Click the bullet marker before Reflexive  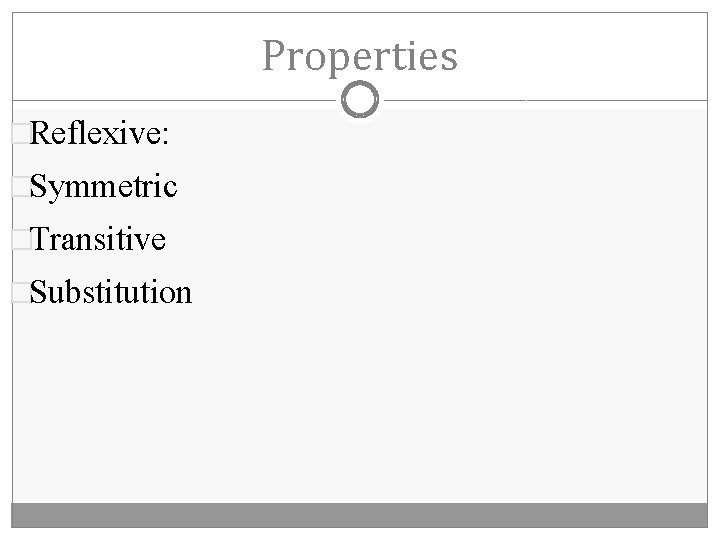point(22,134)
